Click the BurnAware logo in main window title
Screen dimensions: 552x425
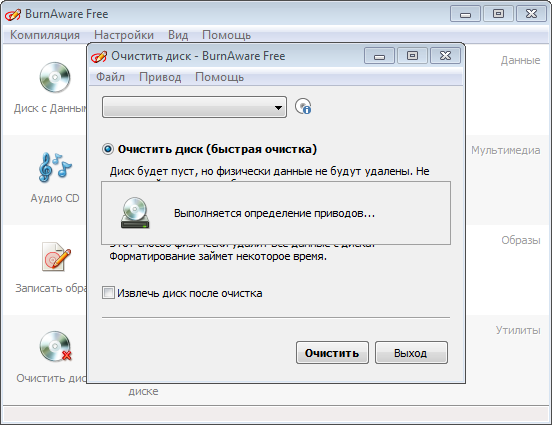[13, 14]
